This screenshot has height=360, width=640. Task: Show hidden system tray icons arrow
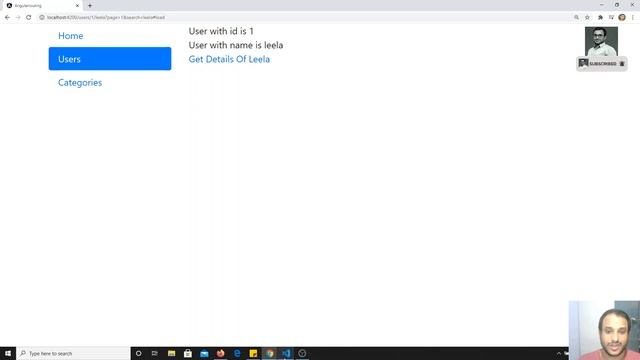559,353
